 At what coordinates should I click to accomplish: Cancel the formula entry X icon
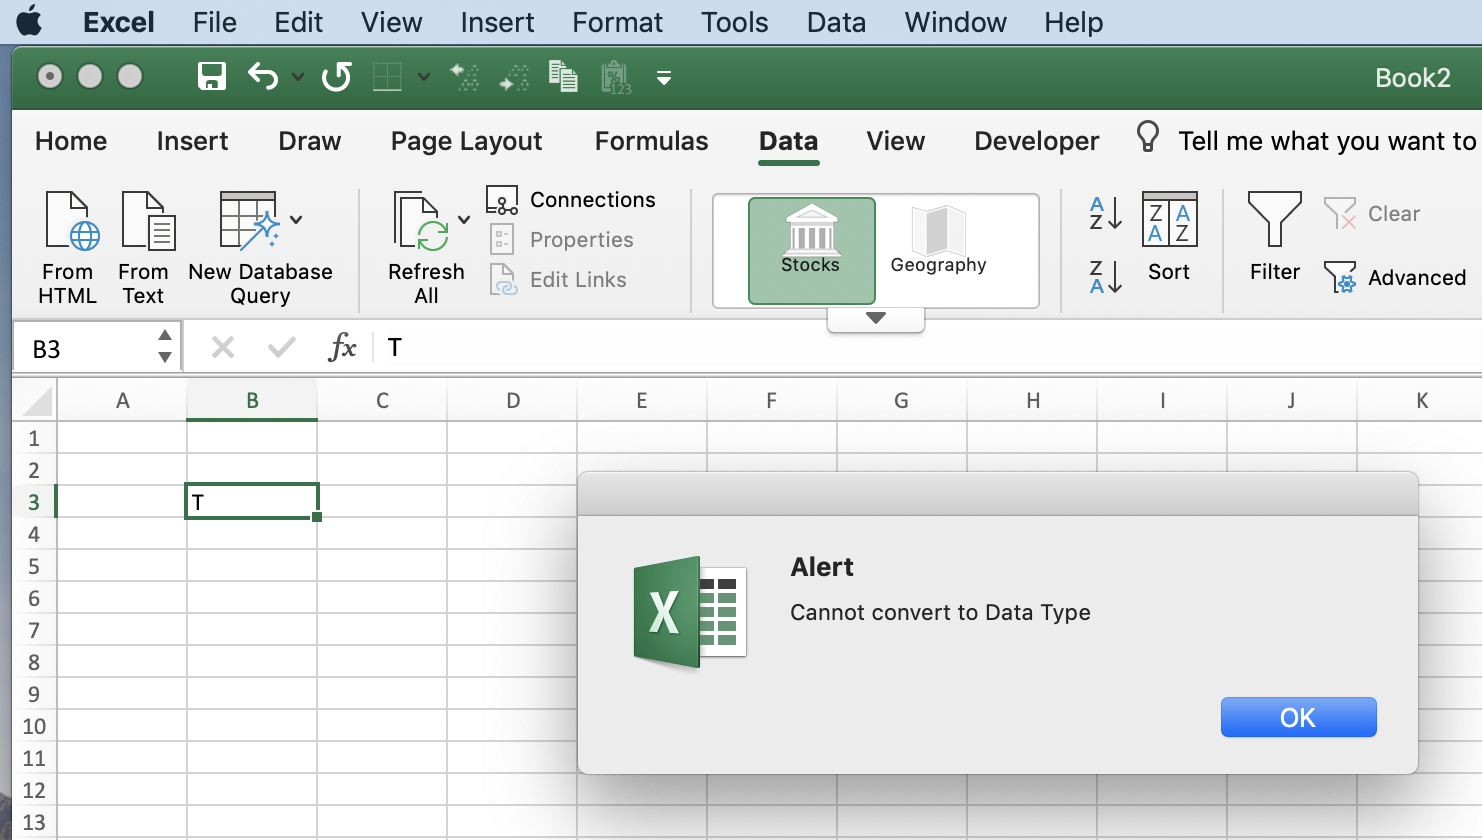pos(223,347)
